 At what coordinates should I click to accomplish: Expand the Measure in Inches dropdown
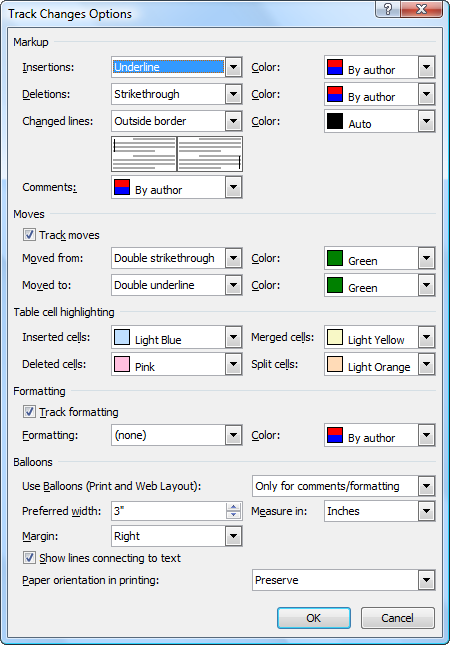point(427,511)
